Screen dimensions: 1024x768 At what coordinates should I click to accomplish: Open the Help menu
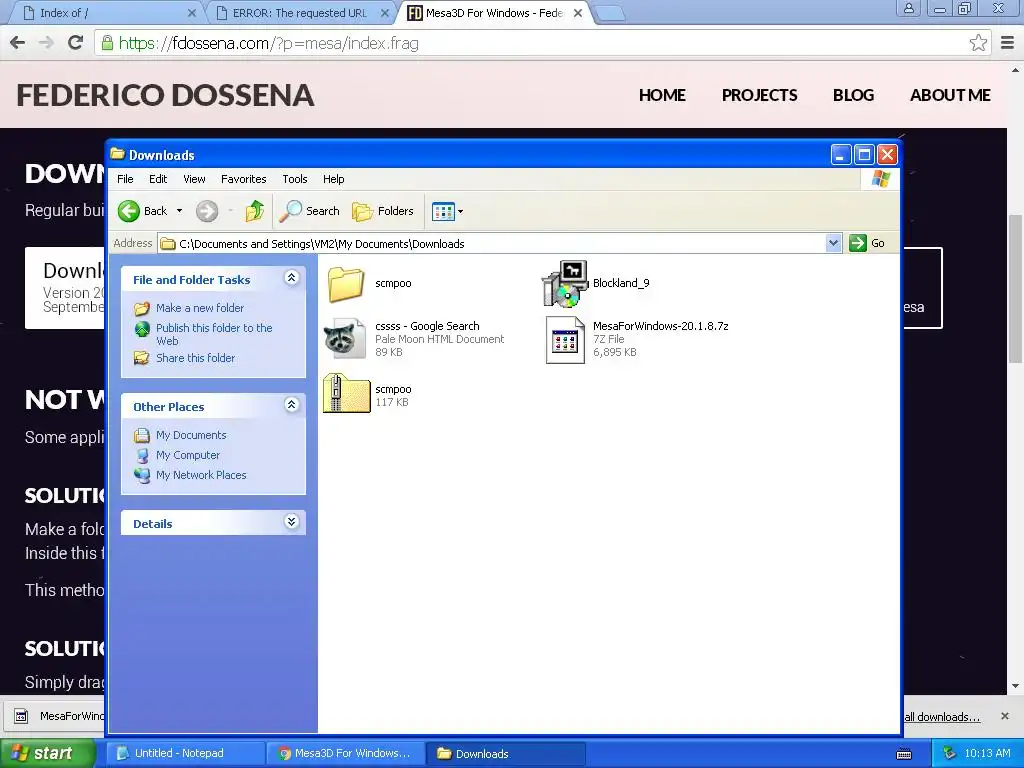click(x=333, y=179)
